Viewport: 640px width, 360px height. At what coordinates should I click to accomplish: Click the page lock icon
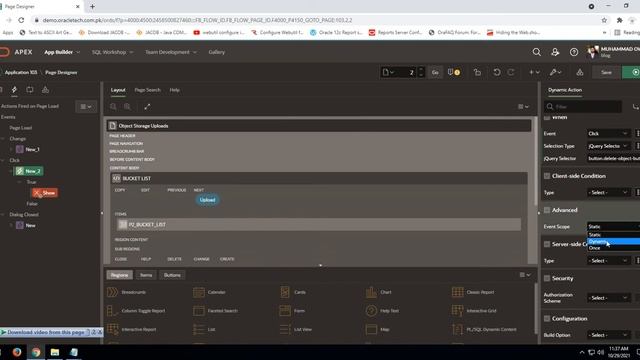tap(477, 72)
